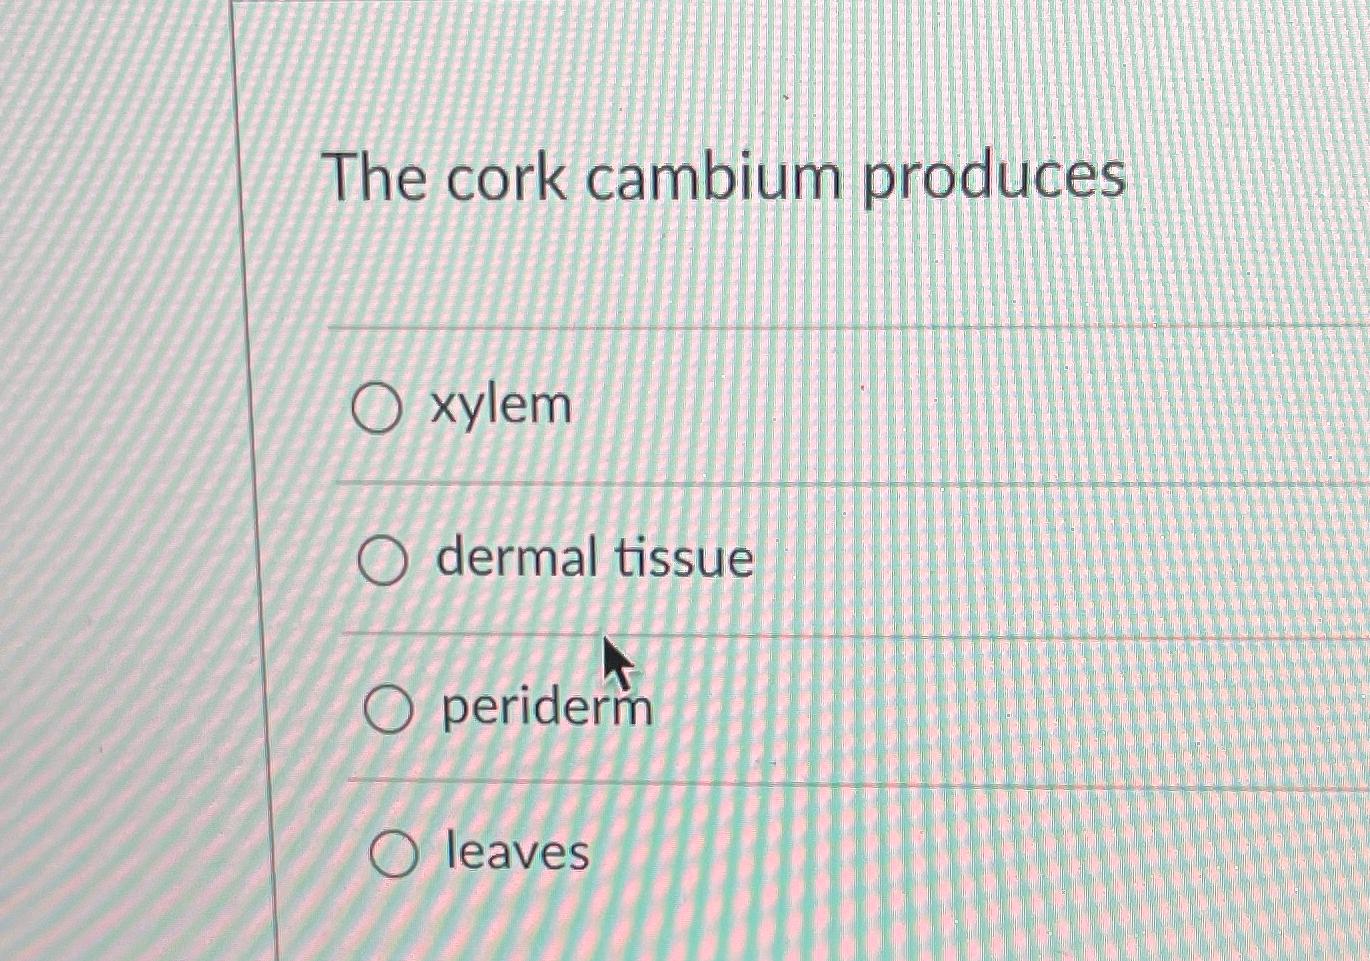Click the second answer choice circle
This screenshot has height=961, width=1370.
[x=383, y=562]
